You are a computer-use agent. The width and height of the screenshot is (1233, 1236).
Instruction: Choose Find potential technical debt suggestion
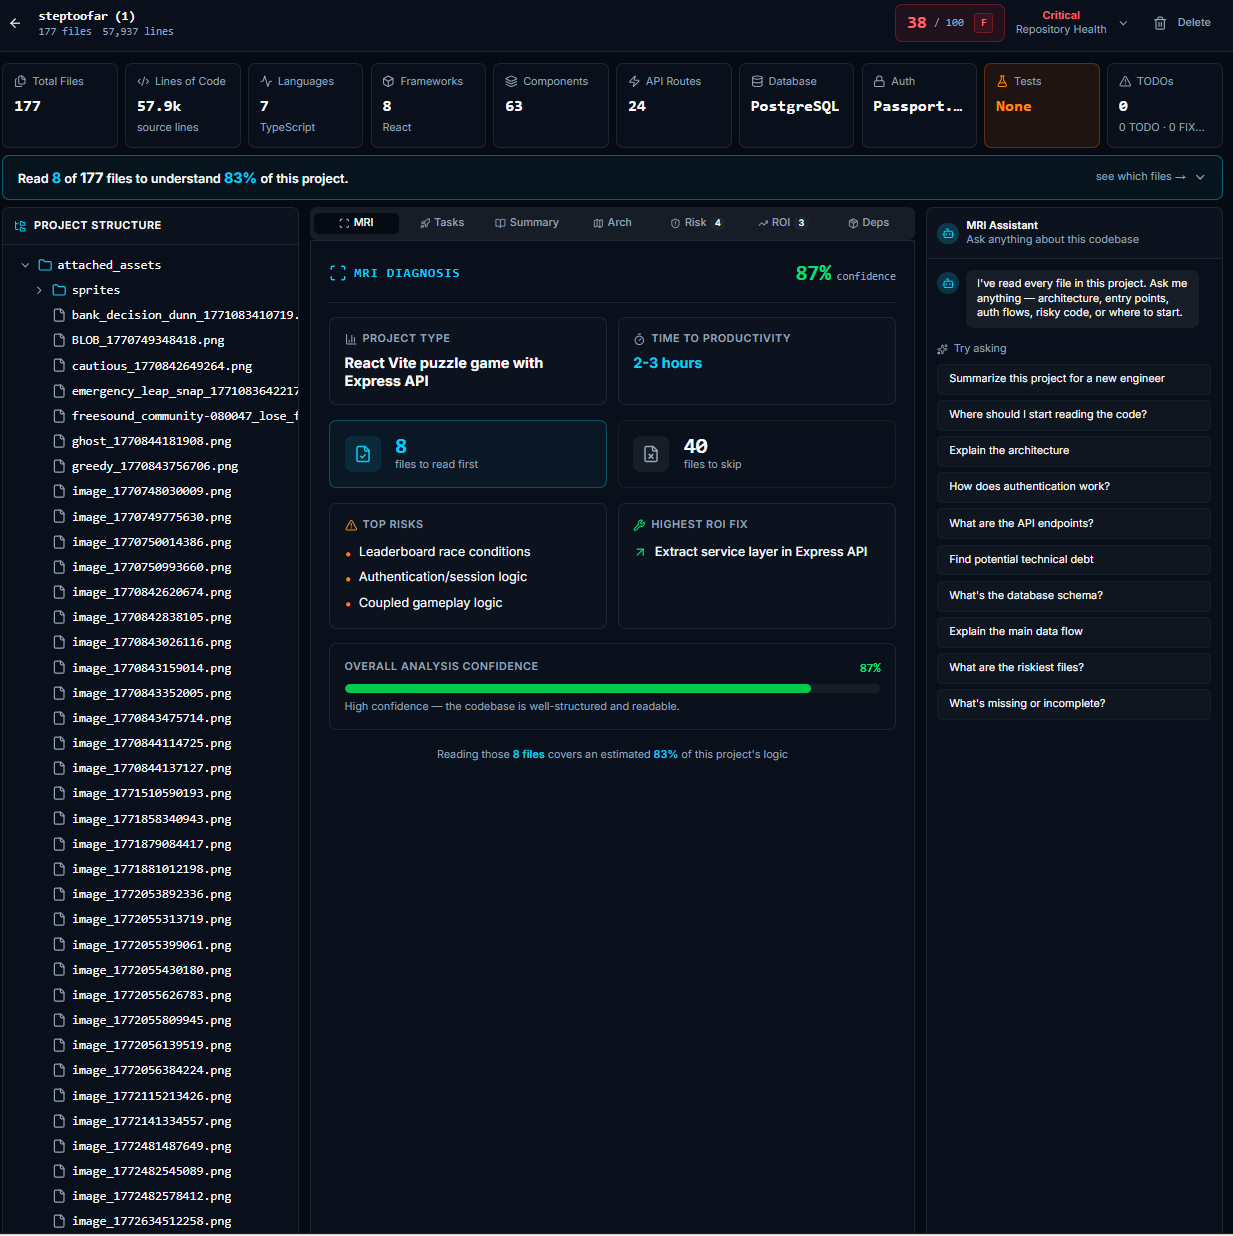1073,560
